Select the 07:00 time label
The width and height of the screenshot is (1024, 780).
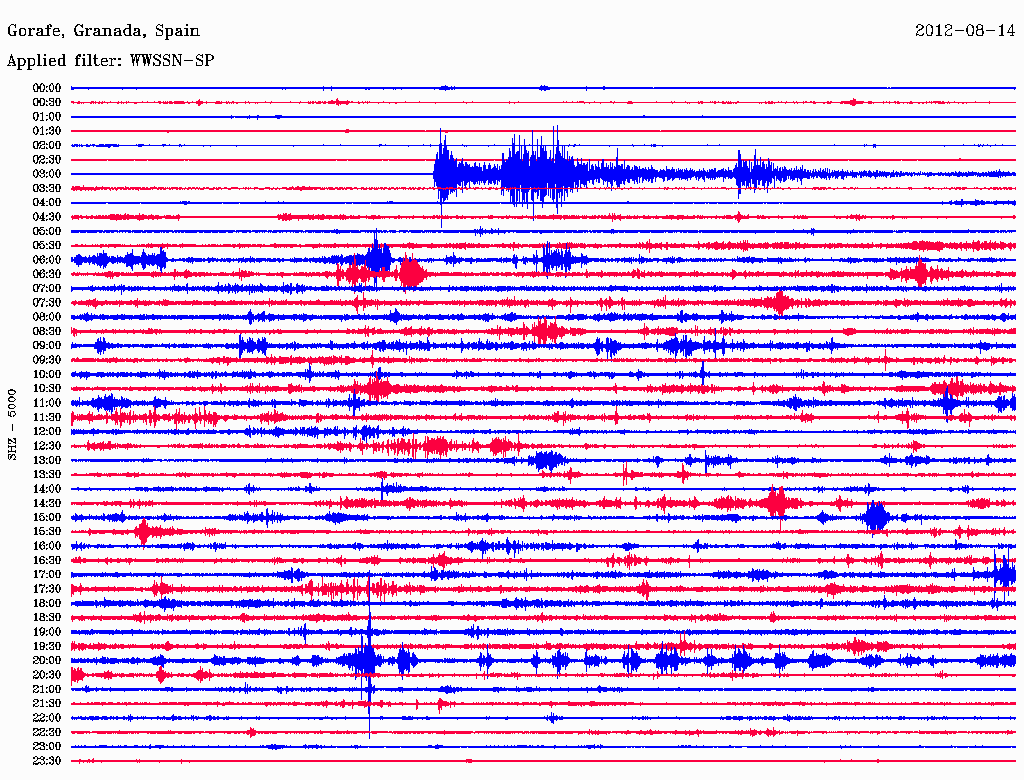coord(46,288)
